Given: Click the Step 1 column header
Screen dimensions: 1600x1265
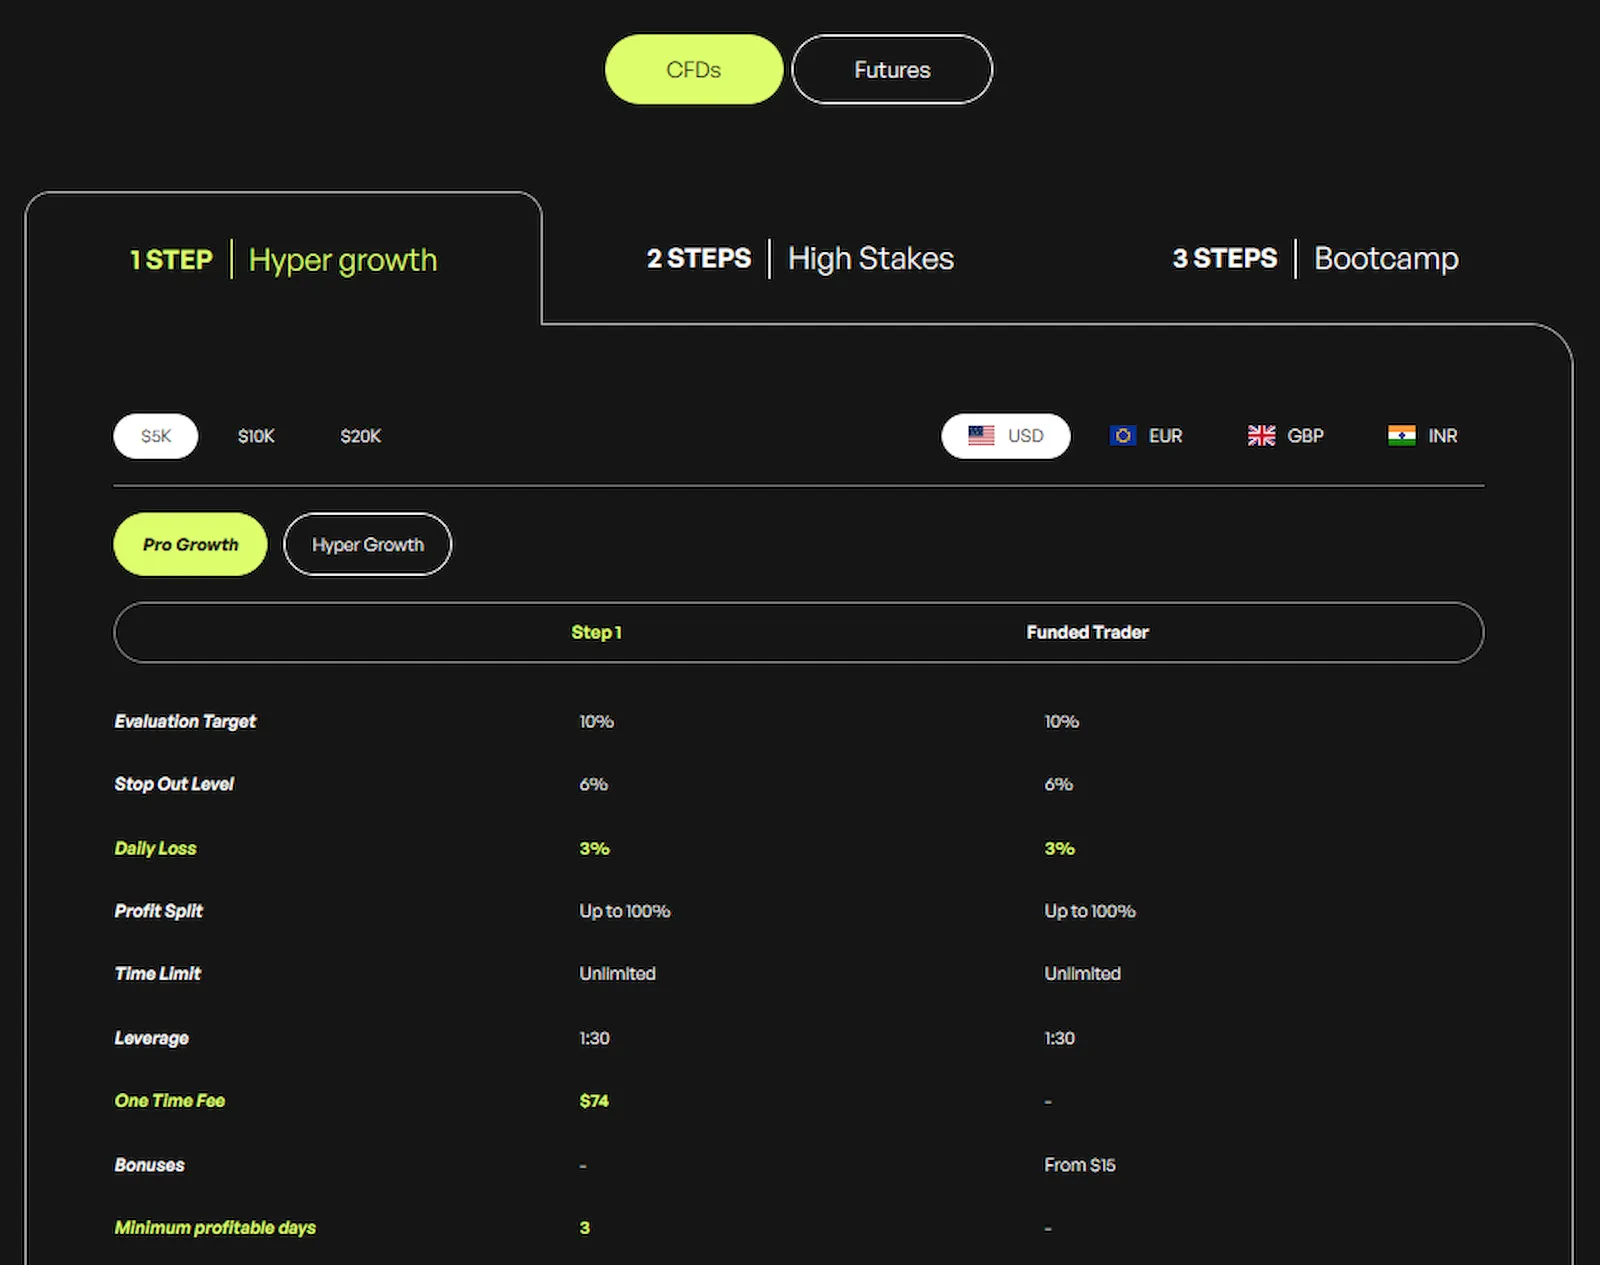Looking at the screenshot, I should 597,632.
